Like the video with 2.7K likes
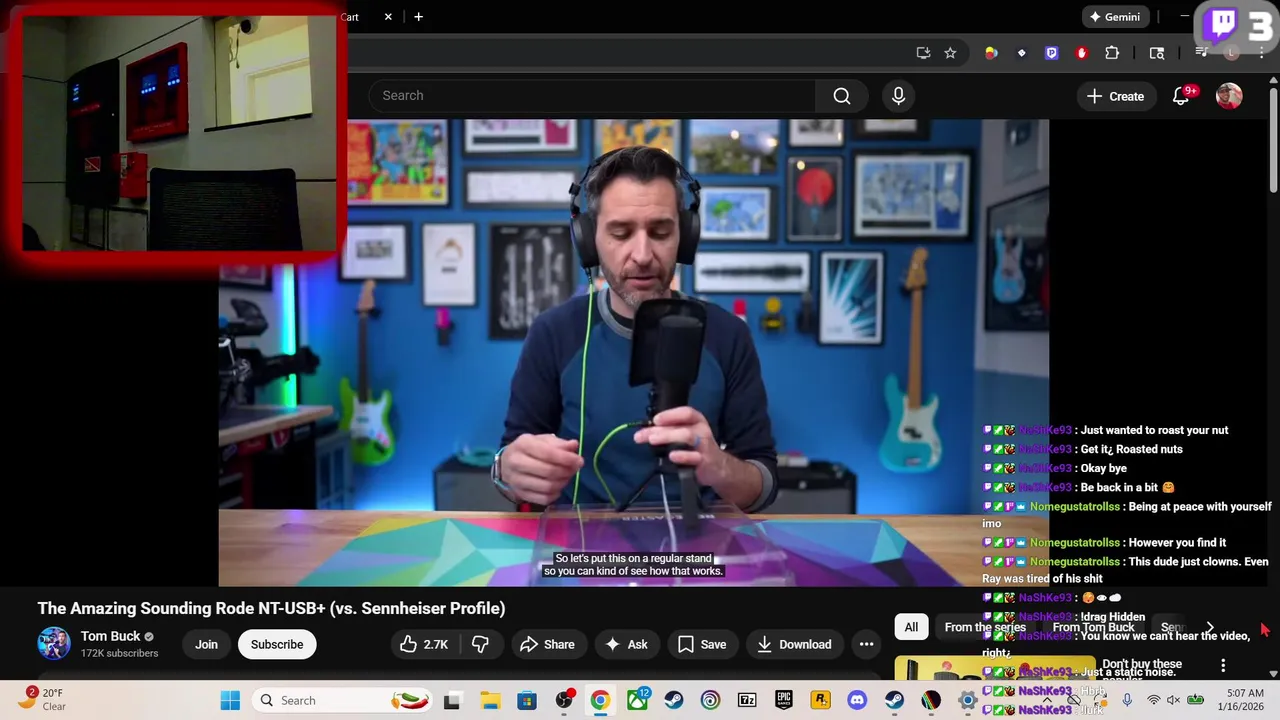The width and height of the screenshot is (1280, 720). pyautogui.click(x=424, y=644)
